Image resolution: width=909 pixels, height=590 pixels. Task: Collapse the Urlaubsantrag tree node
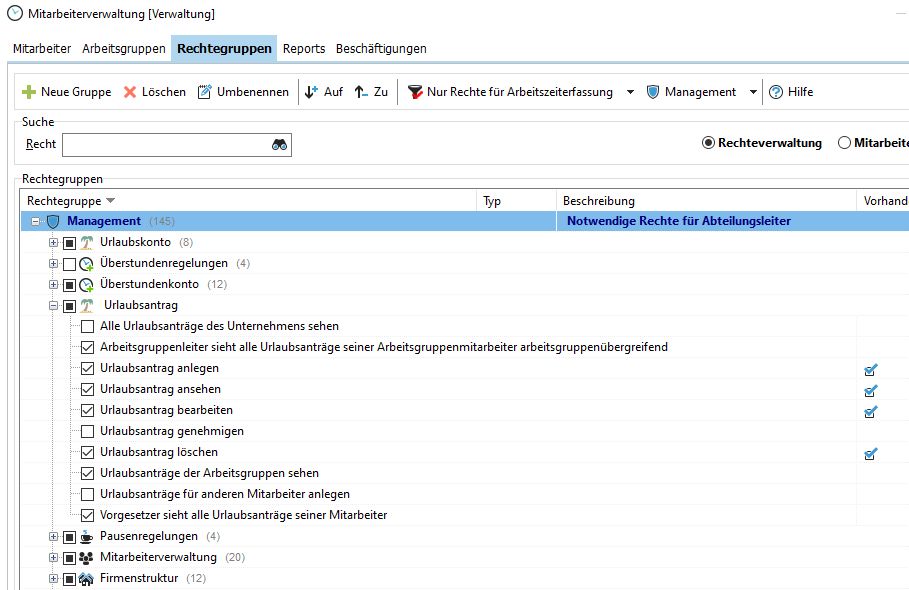51,305
